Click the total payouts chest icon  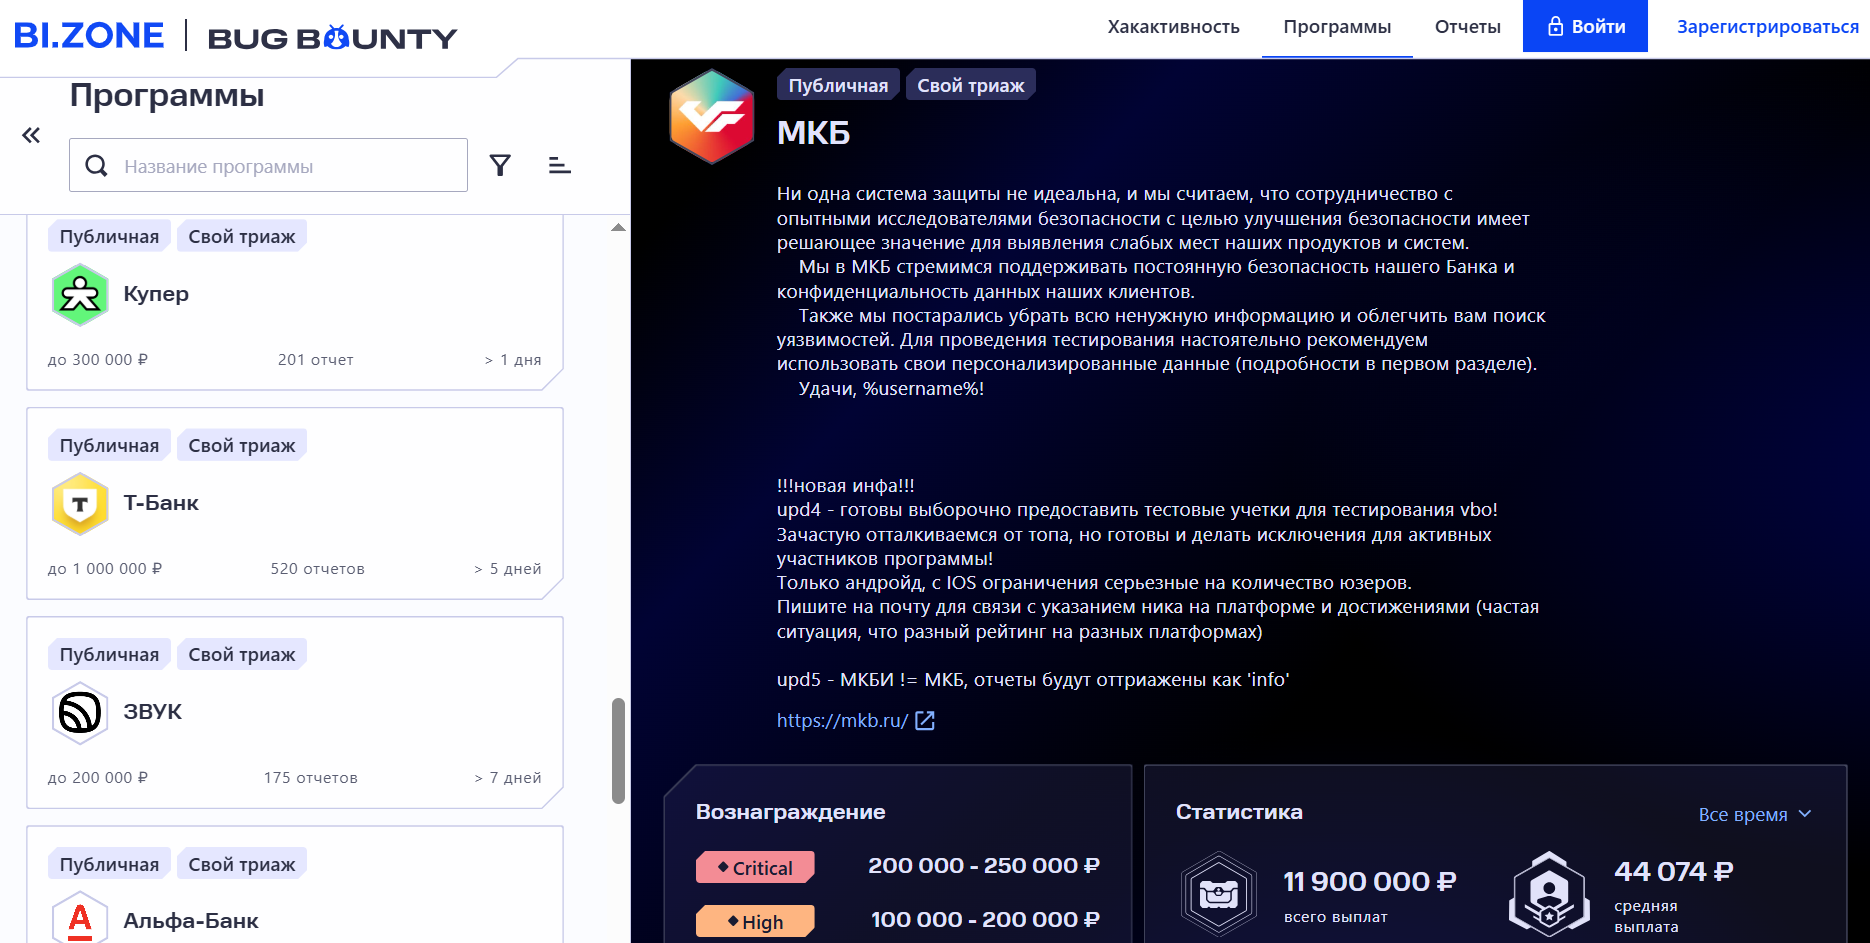point(1218,893)
